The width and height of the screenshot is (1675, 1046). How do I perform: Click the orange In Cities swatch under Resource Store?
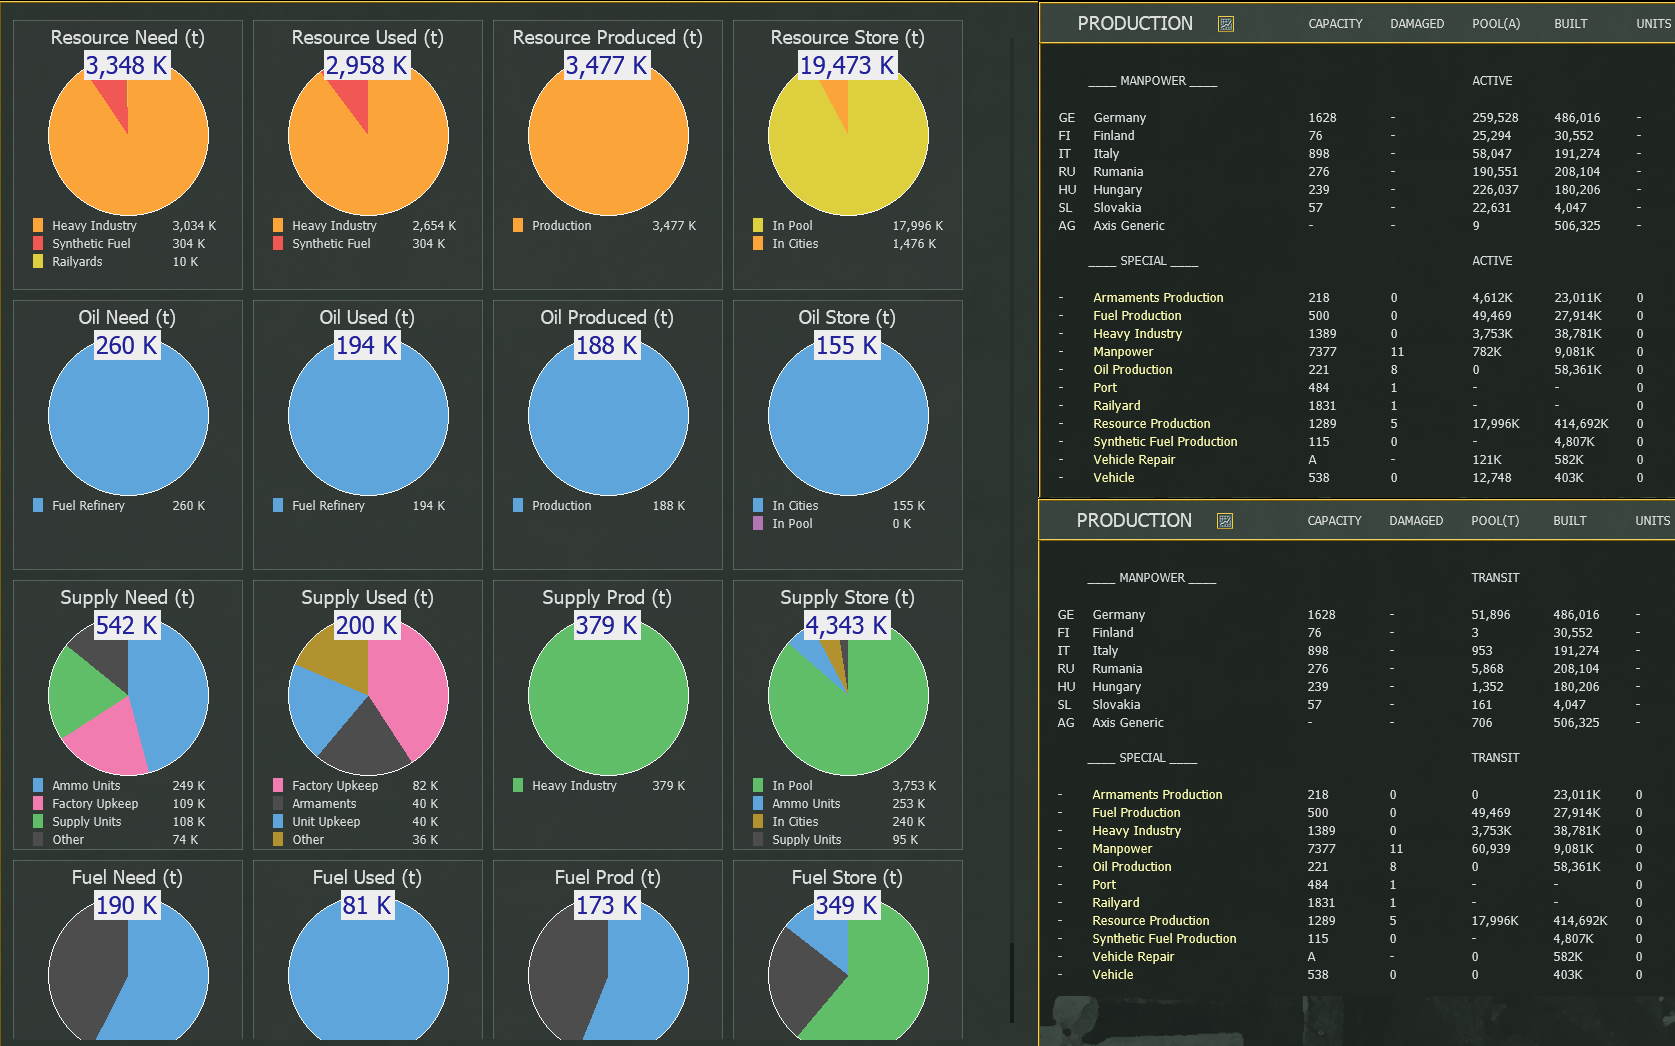(758, 244)
